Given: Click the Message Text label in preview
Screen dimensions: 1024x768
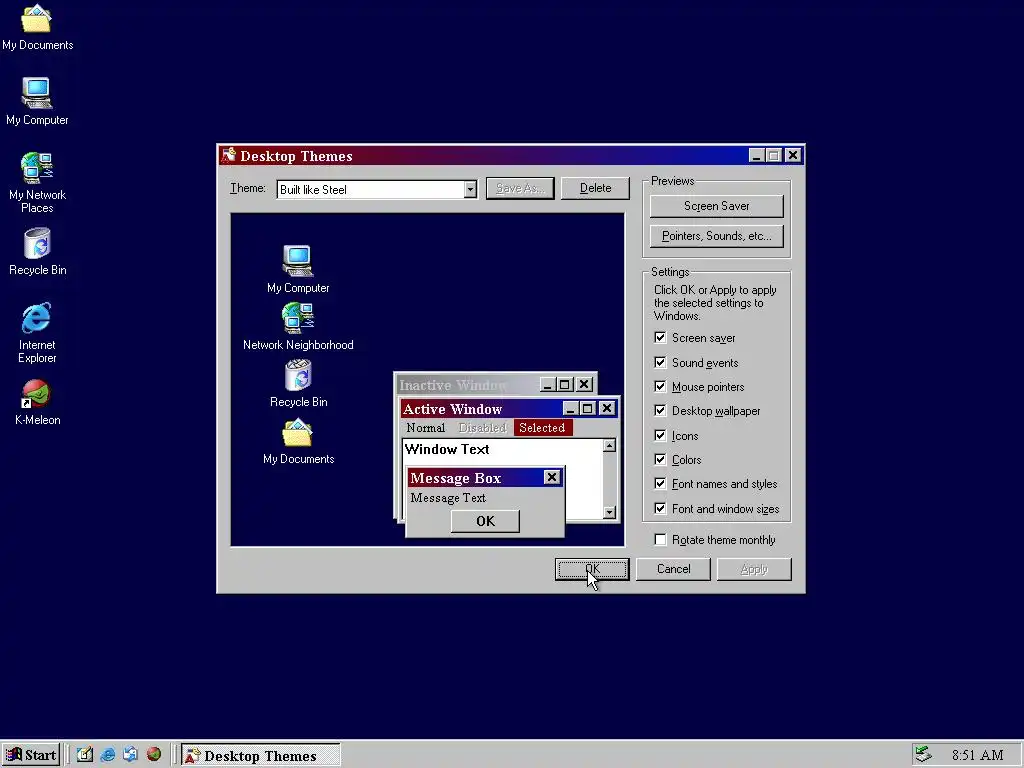Looking at the screenshot, I should pos(448,498).
